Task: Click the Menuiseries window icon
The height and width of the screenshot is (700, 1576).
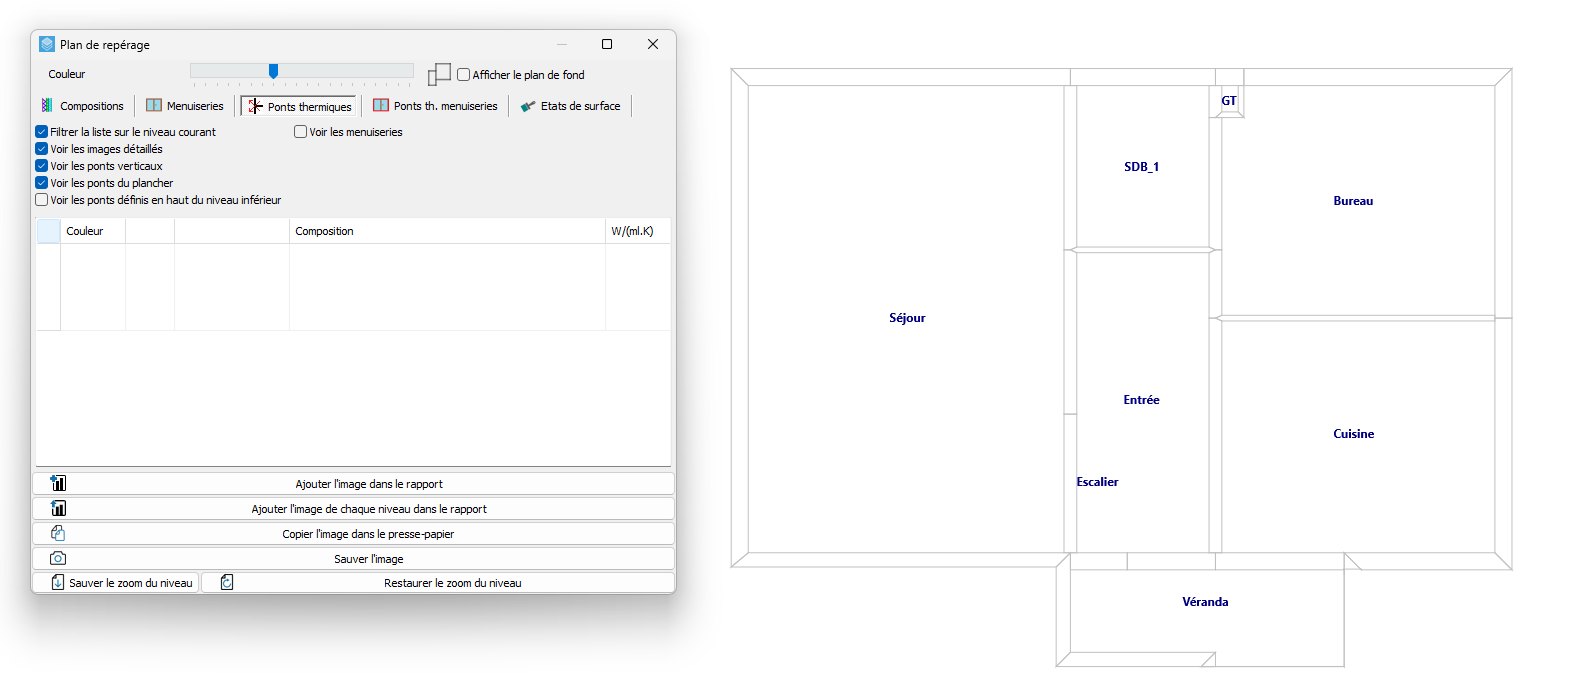Action: [x=154, y=105]
